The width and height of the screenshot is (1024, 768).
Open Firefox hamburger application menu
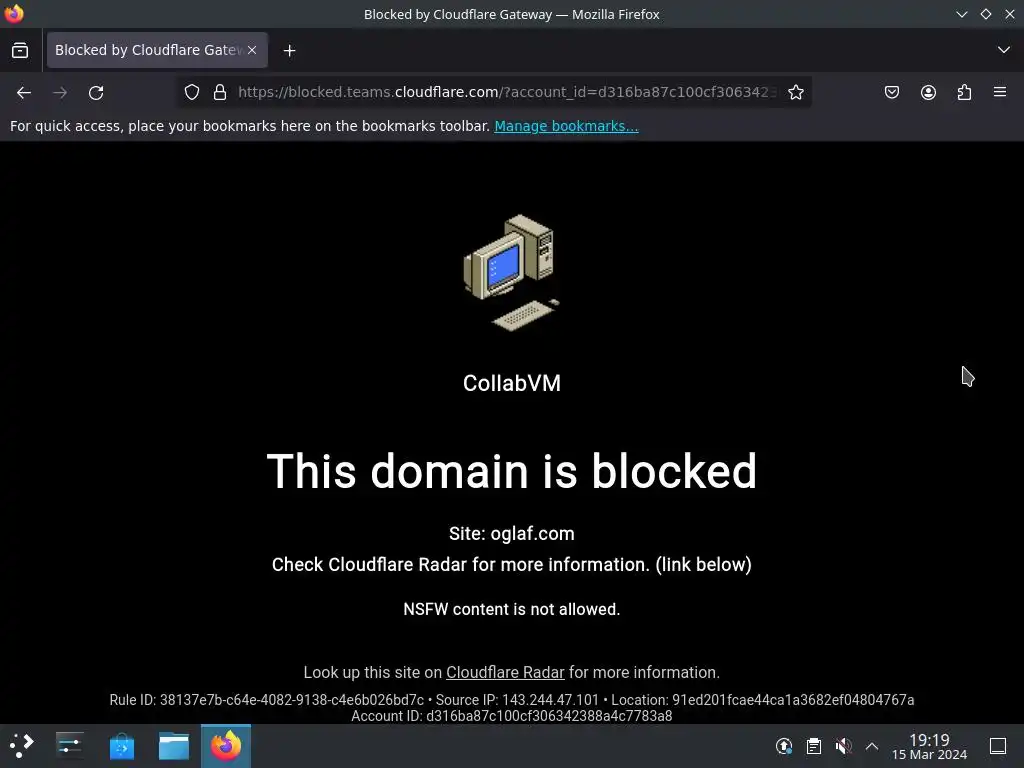click(1000, 92)
